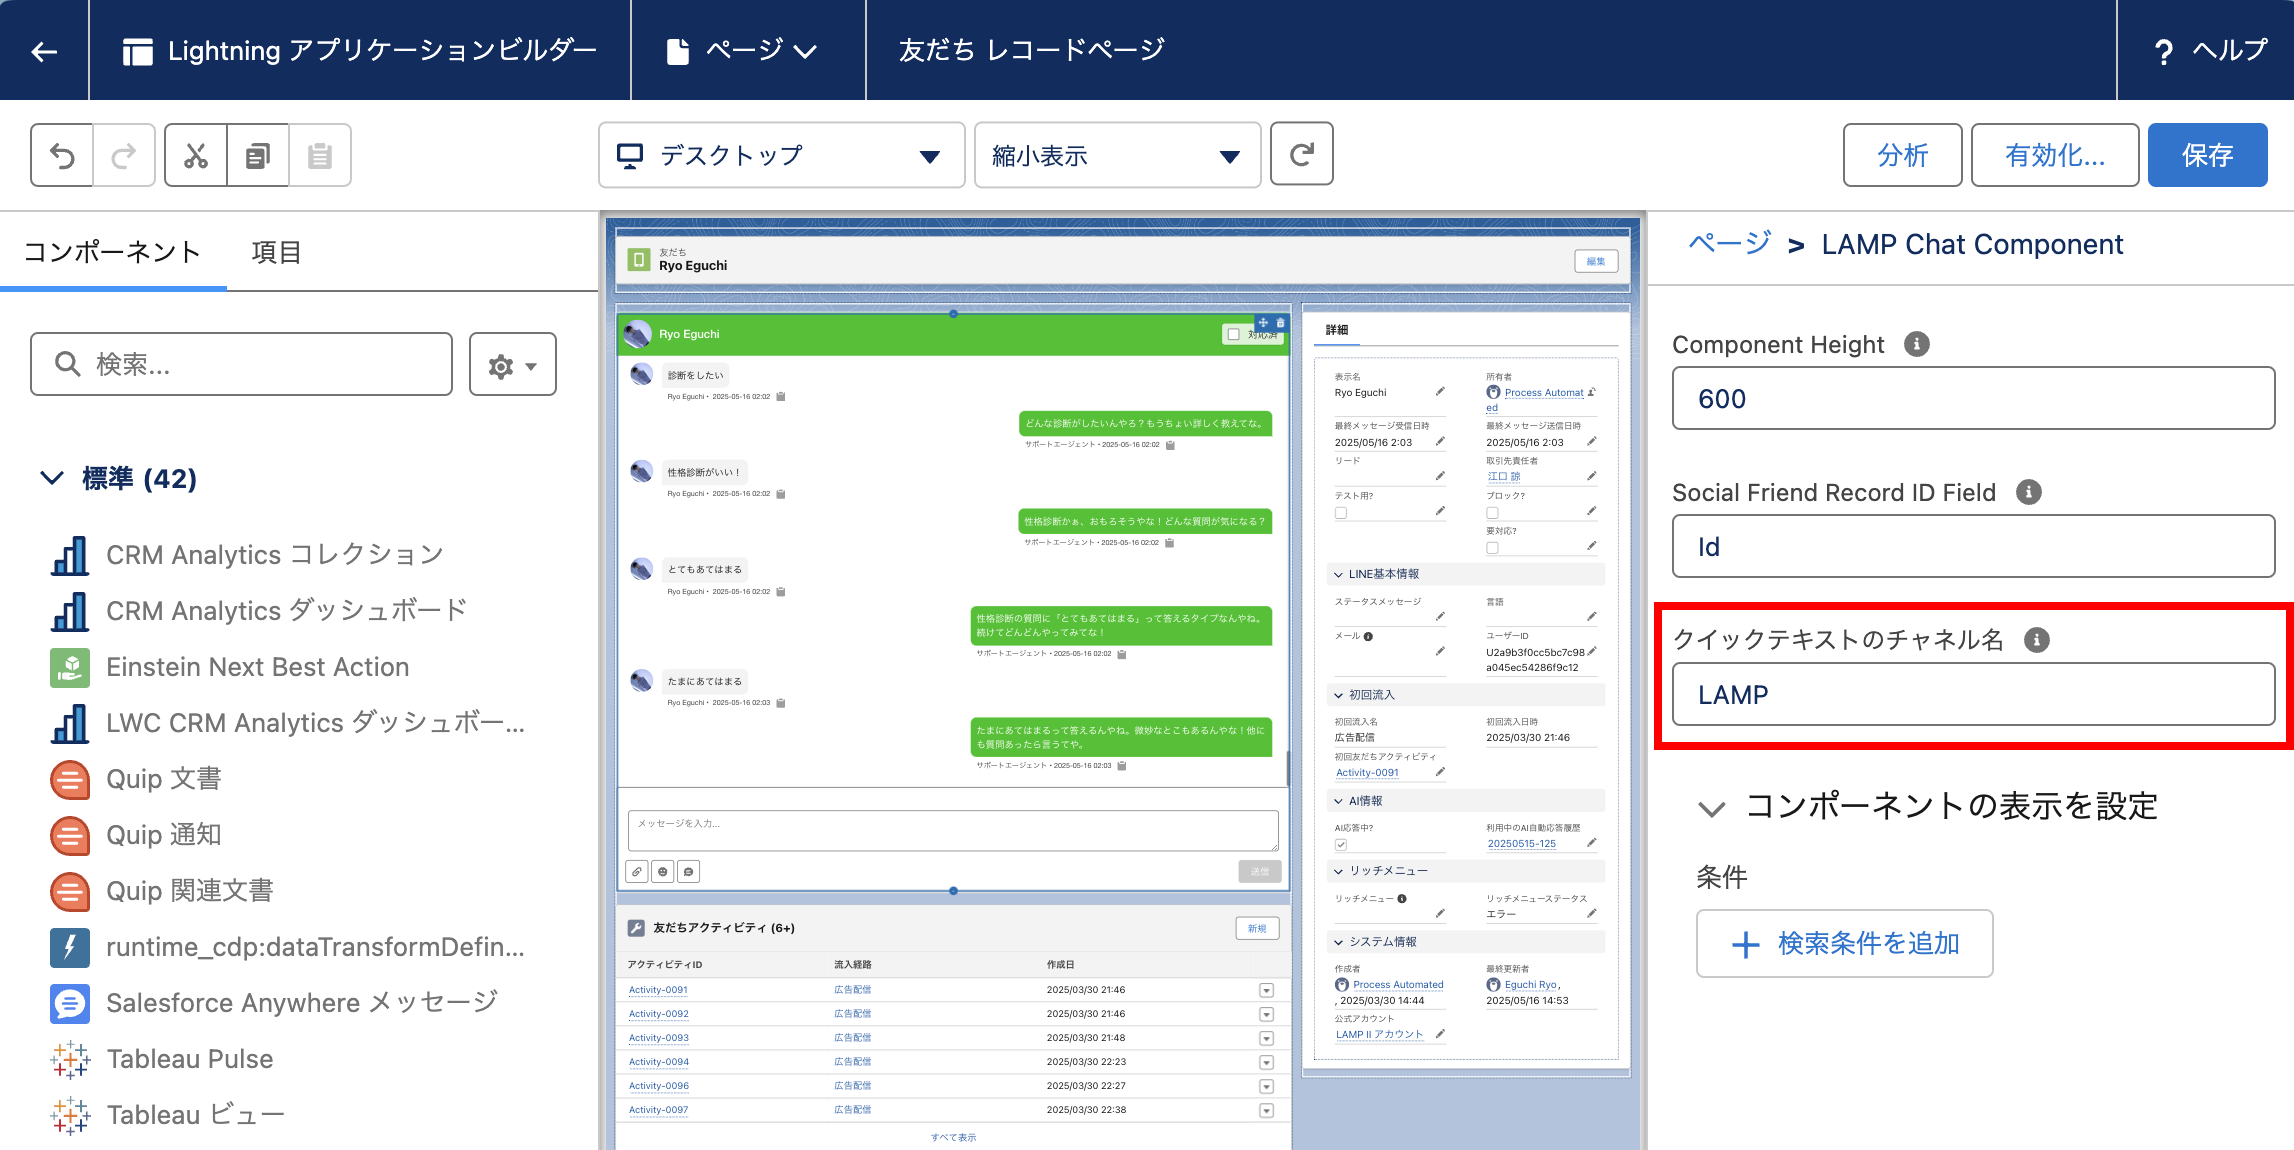Viewport: 2294px width, 1150px height.
Task: Open the component list settings gear
Action: (512, 365)
